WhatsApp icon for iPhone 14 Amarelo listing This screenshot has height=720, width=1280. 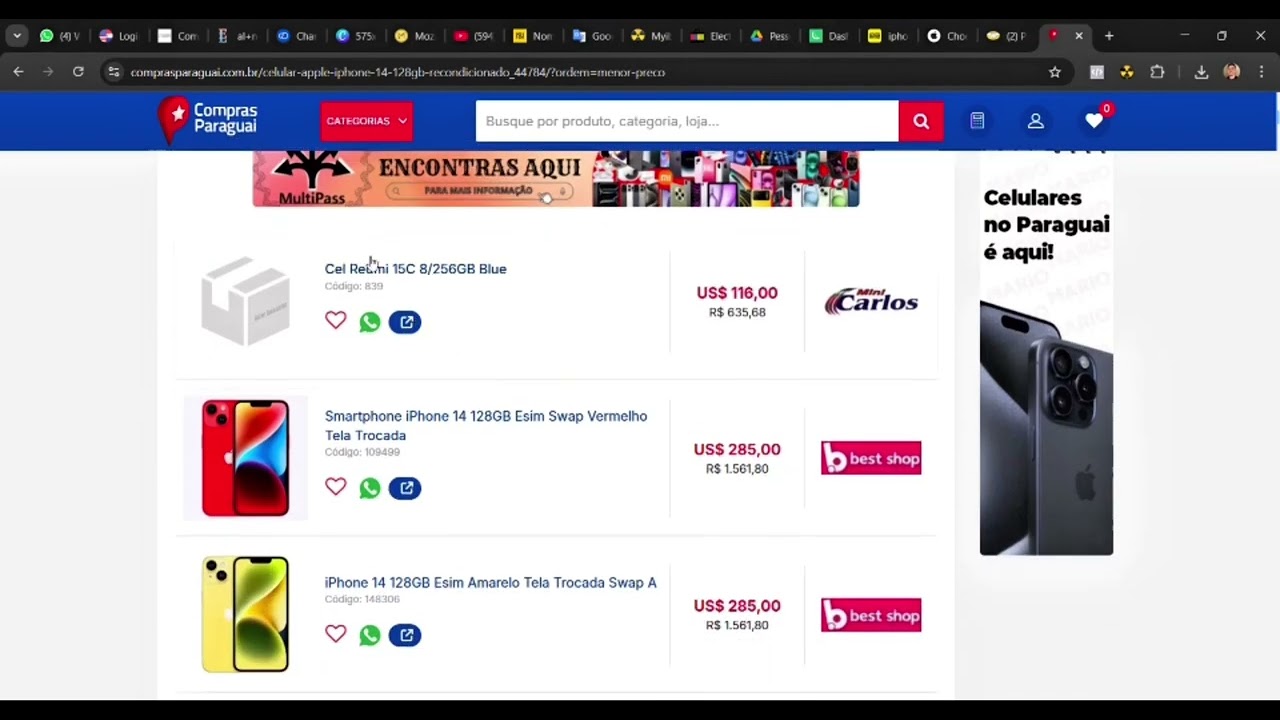click(x=370, y=635)
